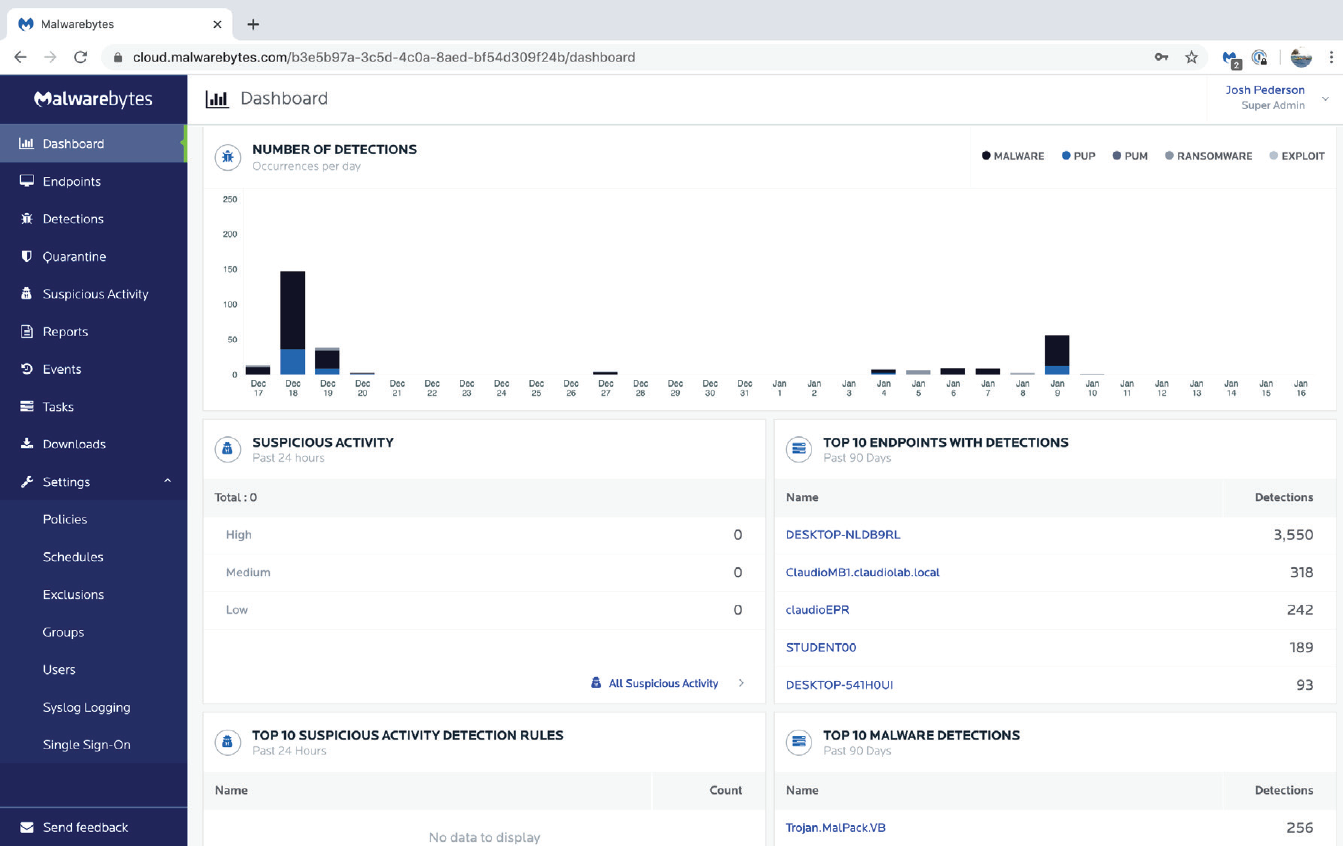The height and width of the screenshot is (846, 1343).
Task: Open the Policies settings page
Action: [x=65, y=519]
